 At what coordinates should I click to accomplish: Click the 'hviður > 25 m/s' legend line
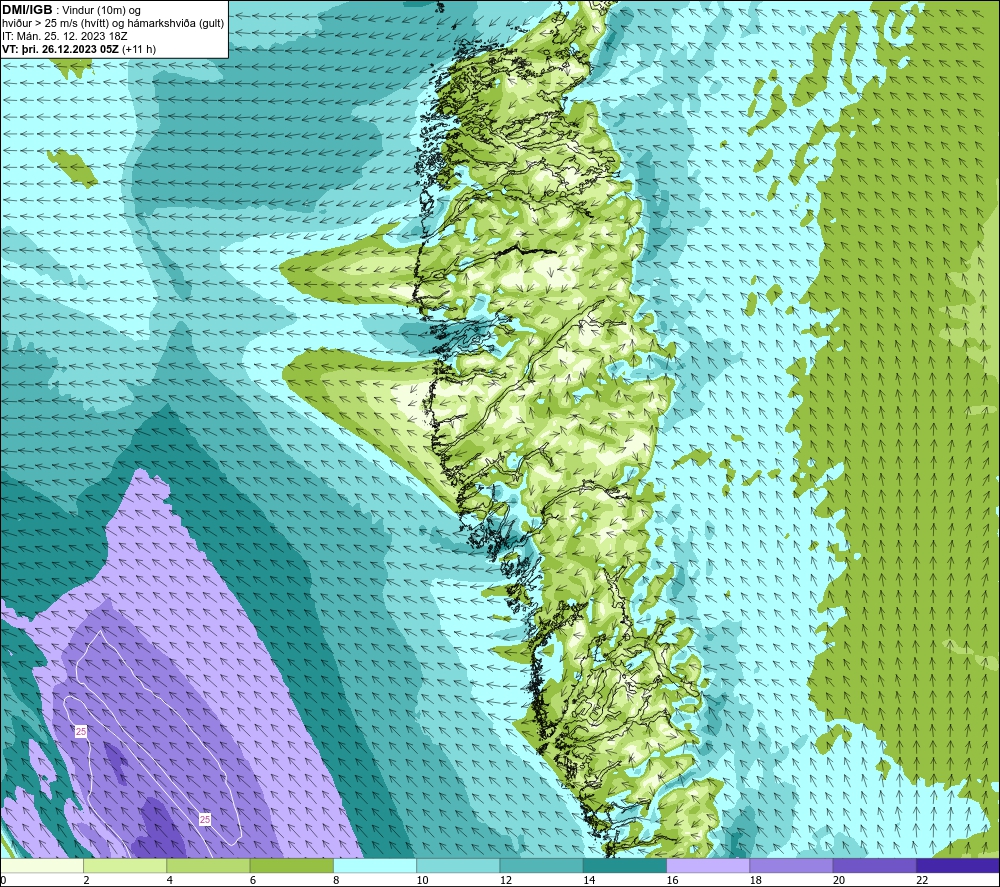point(113,24)
